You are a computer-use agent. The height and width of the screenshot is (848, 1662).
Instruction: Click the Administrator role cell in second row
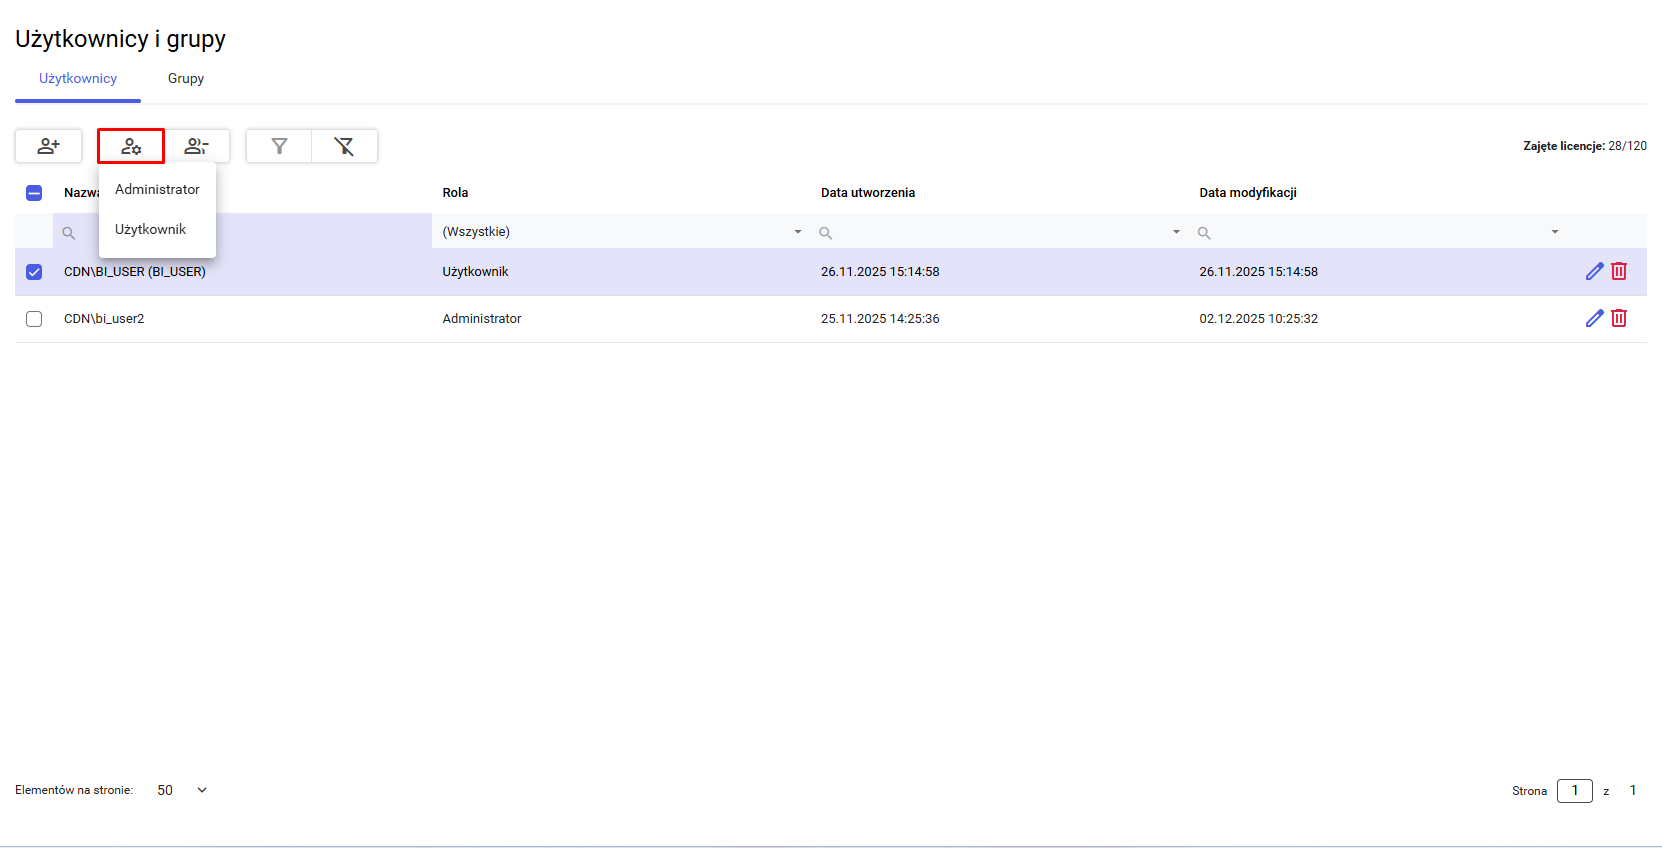click(482, 319)
